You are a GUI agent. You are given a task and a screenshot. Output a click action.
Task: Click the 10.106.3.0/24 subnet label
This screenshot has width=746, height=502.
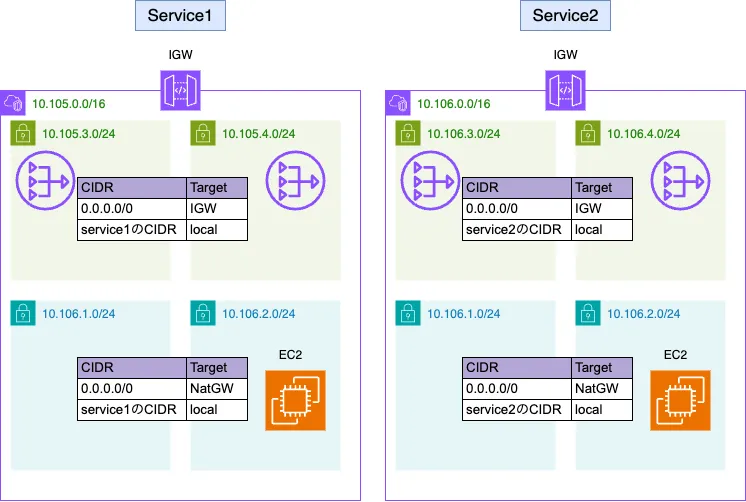(x=463, y=134)
